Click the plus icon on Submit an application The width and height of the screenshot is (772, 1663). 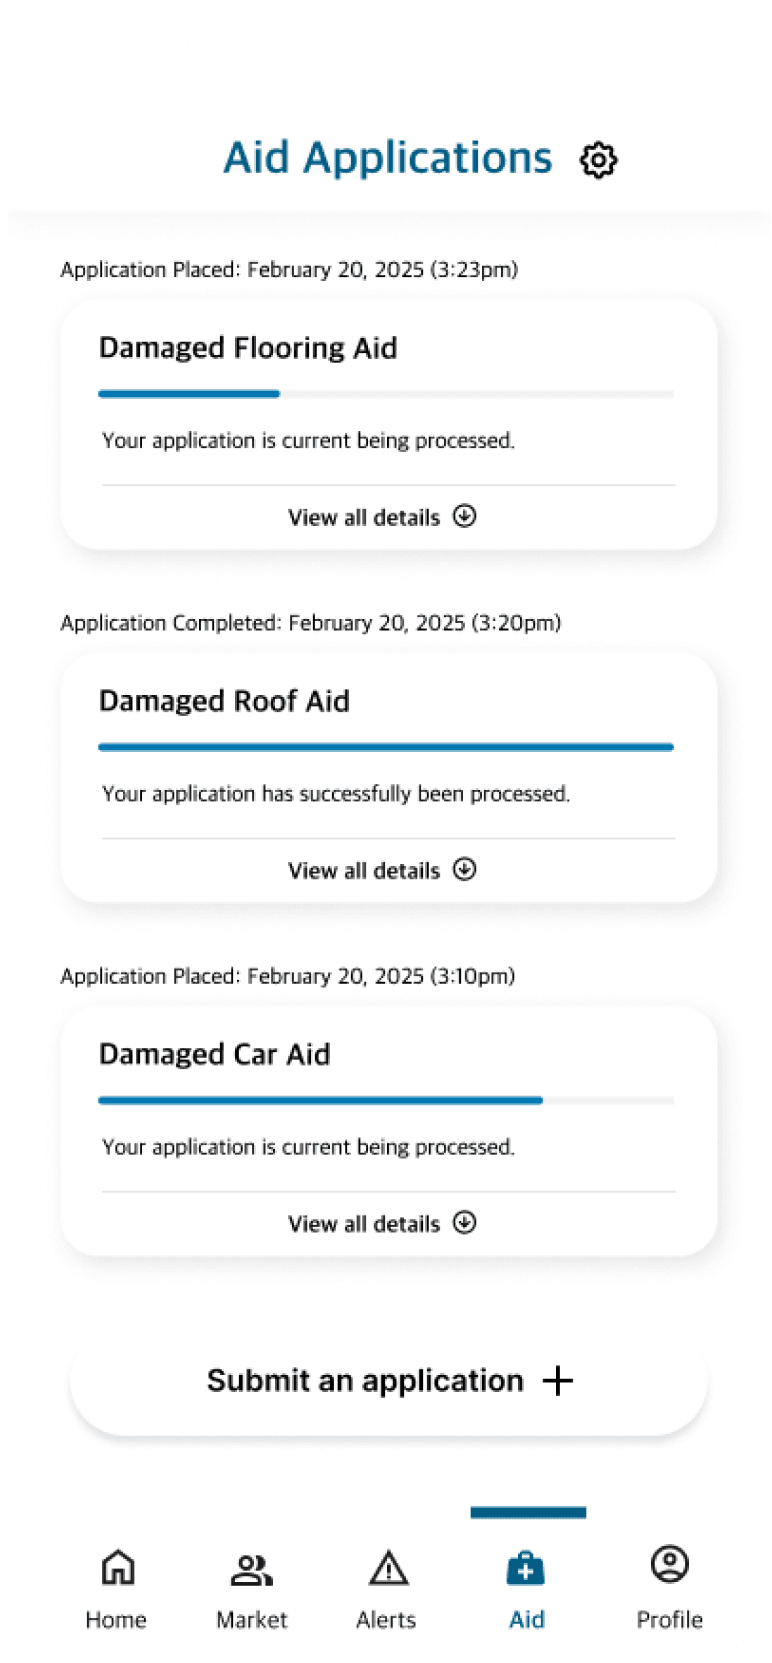click(x=558, y=1381)
